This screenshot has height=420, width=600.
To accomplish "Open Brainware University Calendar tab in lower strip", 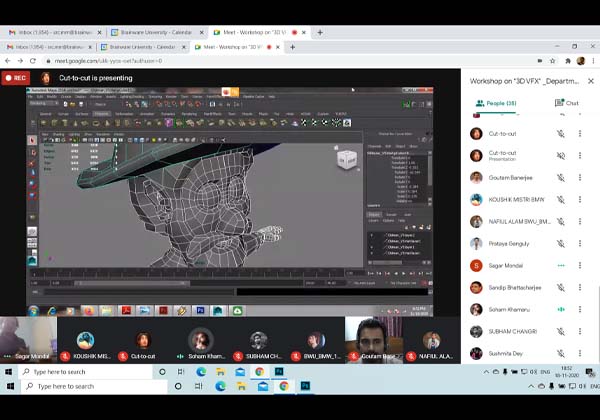I will pos(142,47).
